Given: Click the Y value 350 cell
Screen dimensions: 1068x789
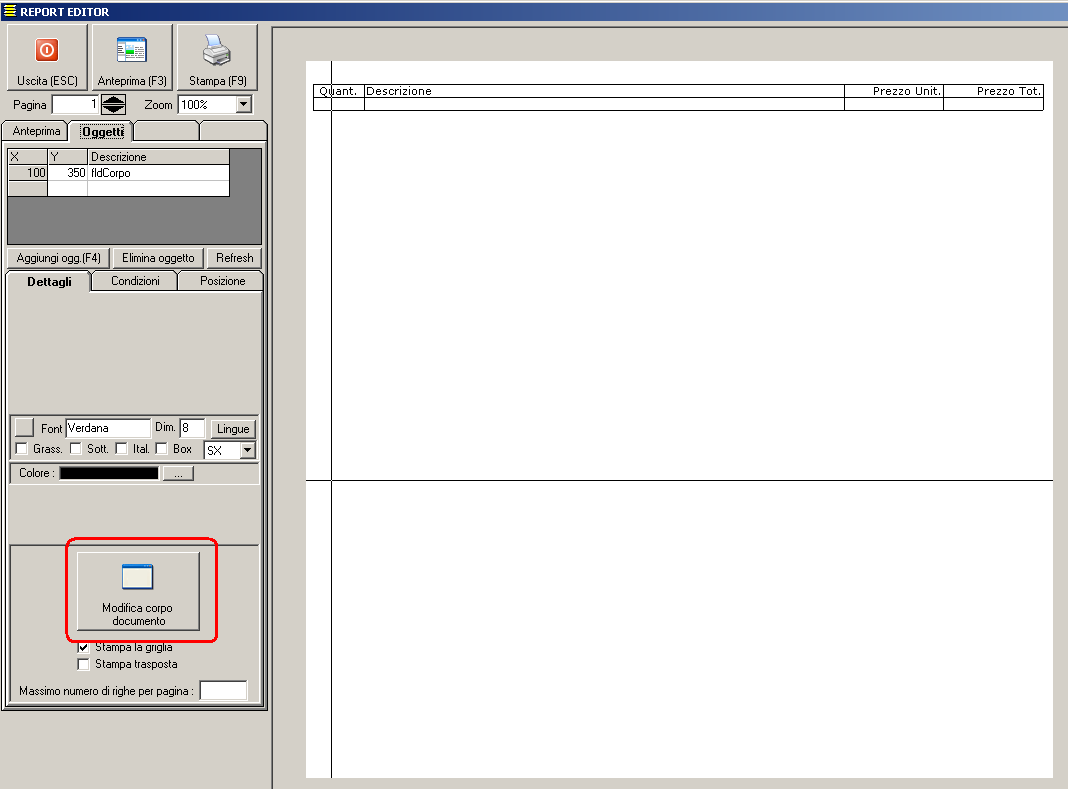Looking at the screenshot, I should tap(67, 173).
